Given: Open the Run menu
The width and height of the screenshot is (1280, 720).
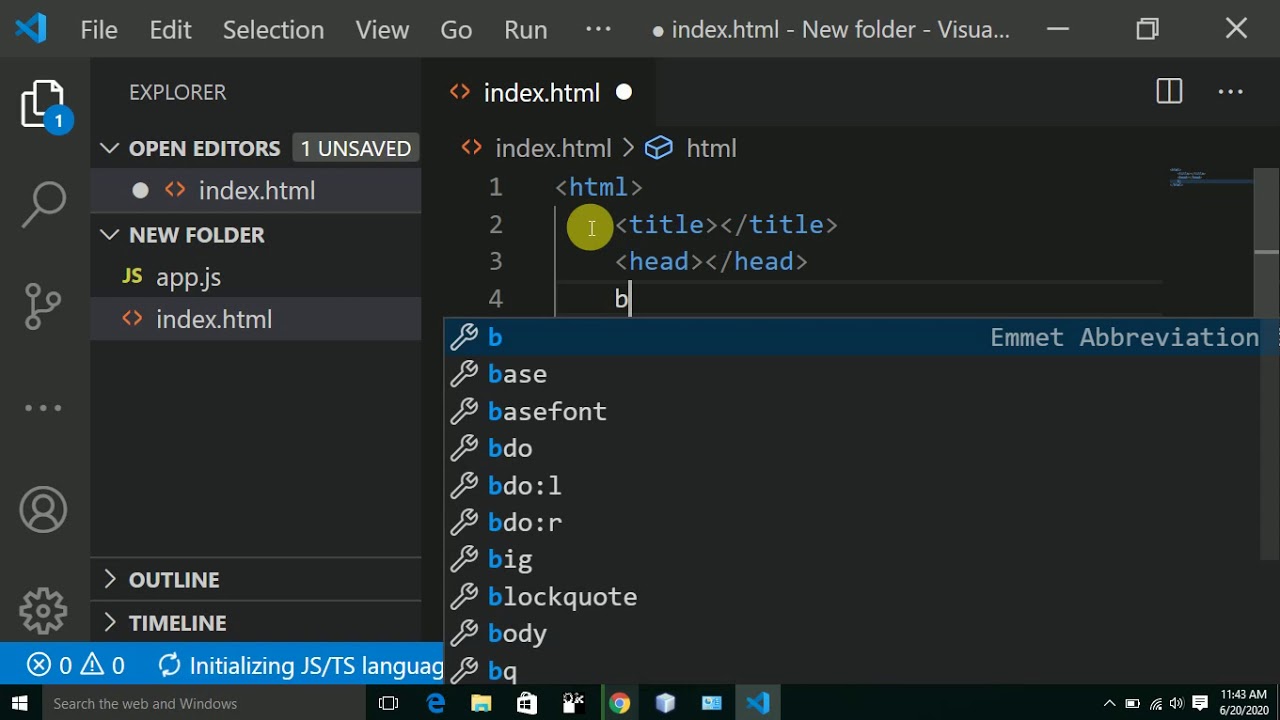Looking at the screenshot, I should click(x=525, y=30).
